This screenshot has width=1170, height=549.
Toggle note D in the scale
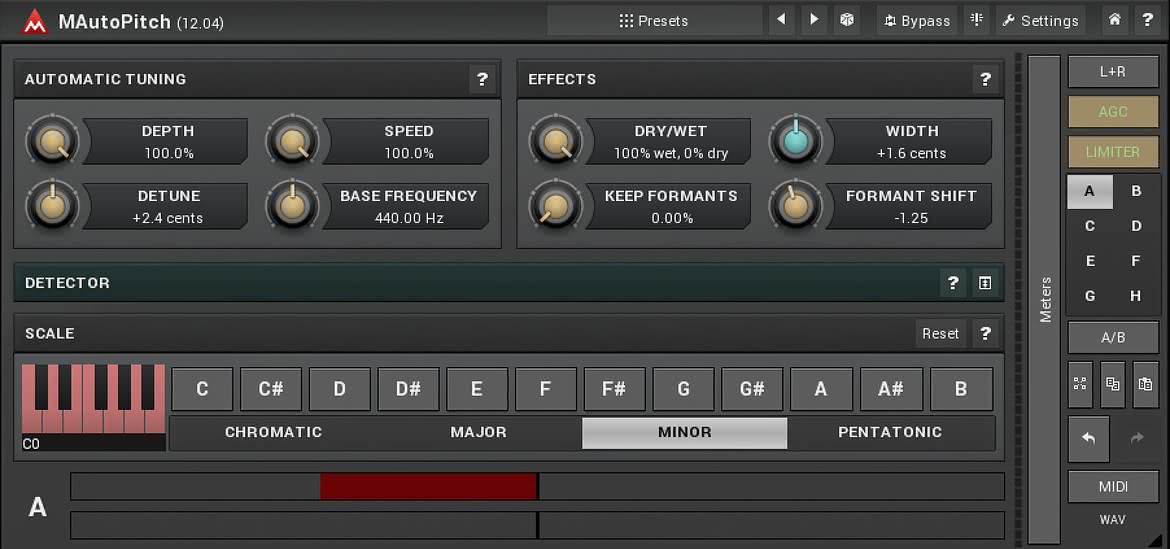[x=340, y=389]
